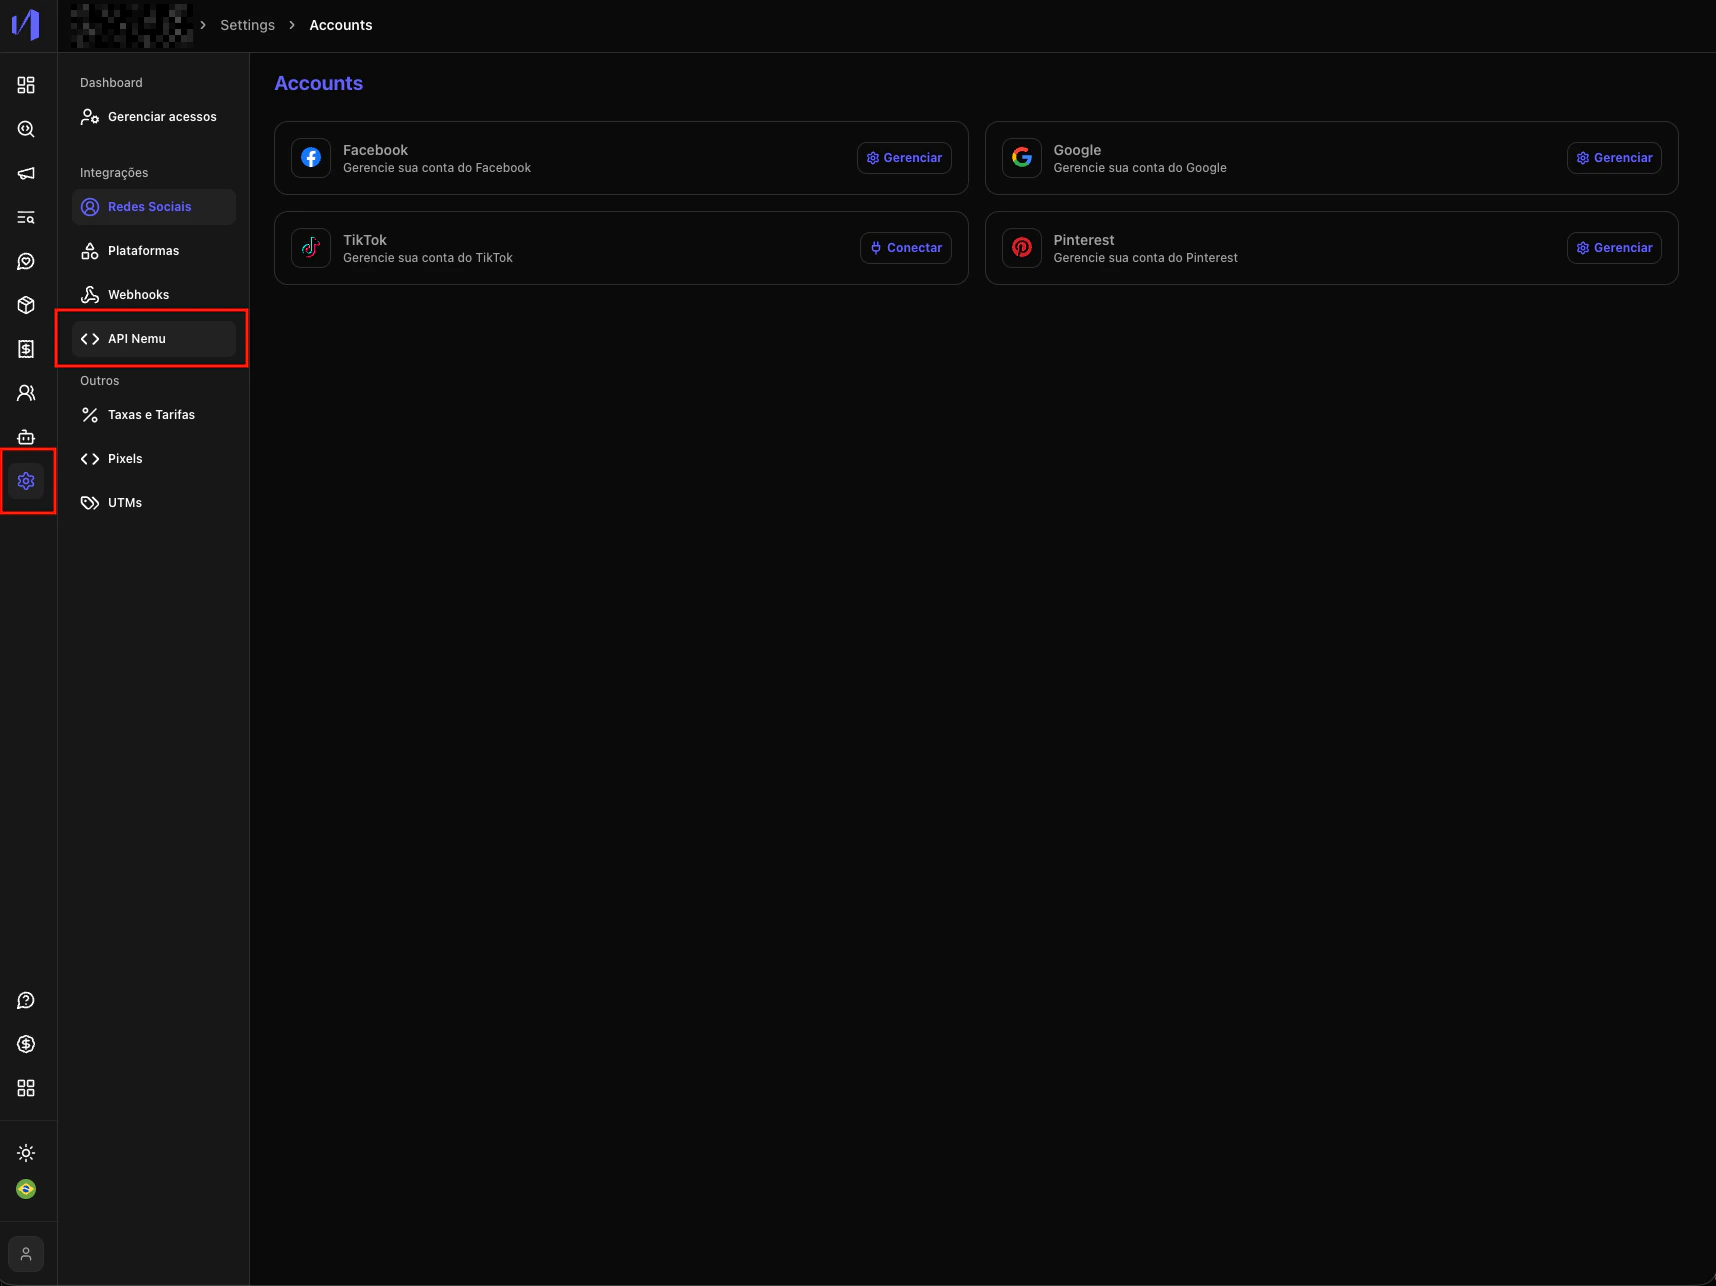Open Gerenciar acessos in sidebar

(154, 117)
